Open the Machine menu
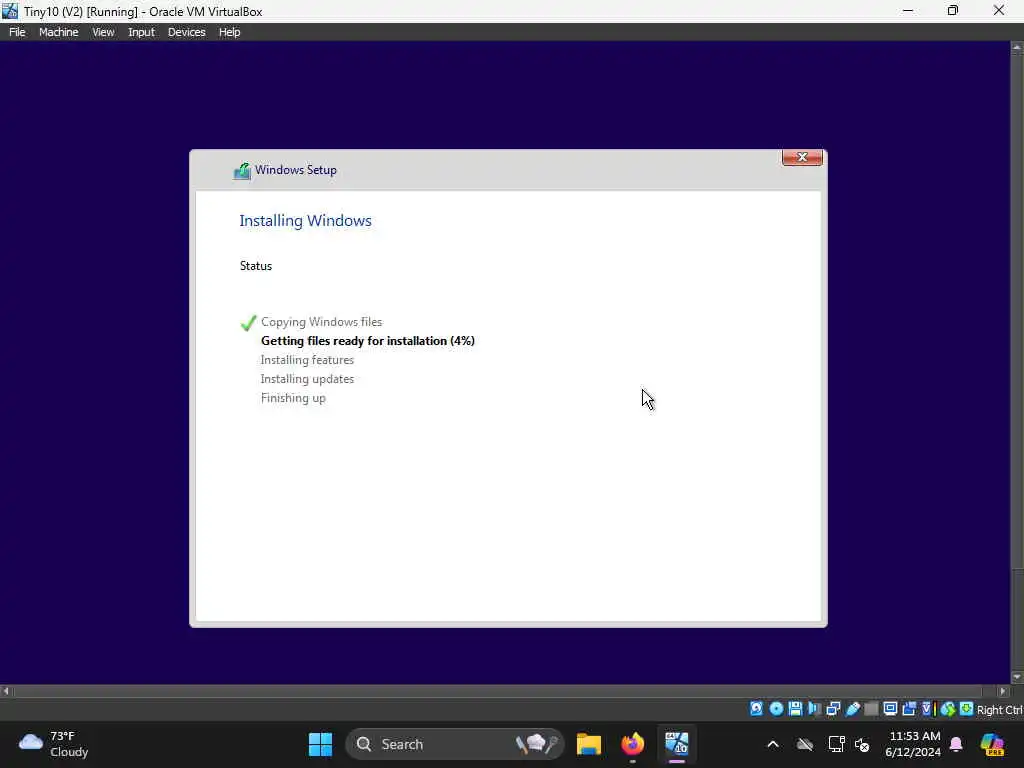Image resolution: width=1024 pixels, height=768 pixels. pos(59,32)
